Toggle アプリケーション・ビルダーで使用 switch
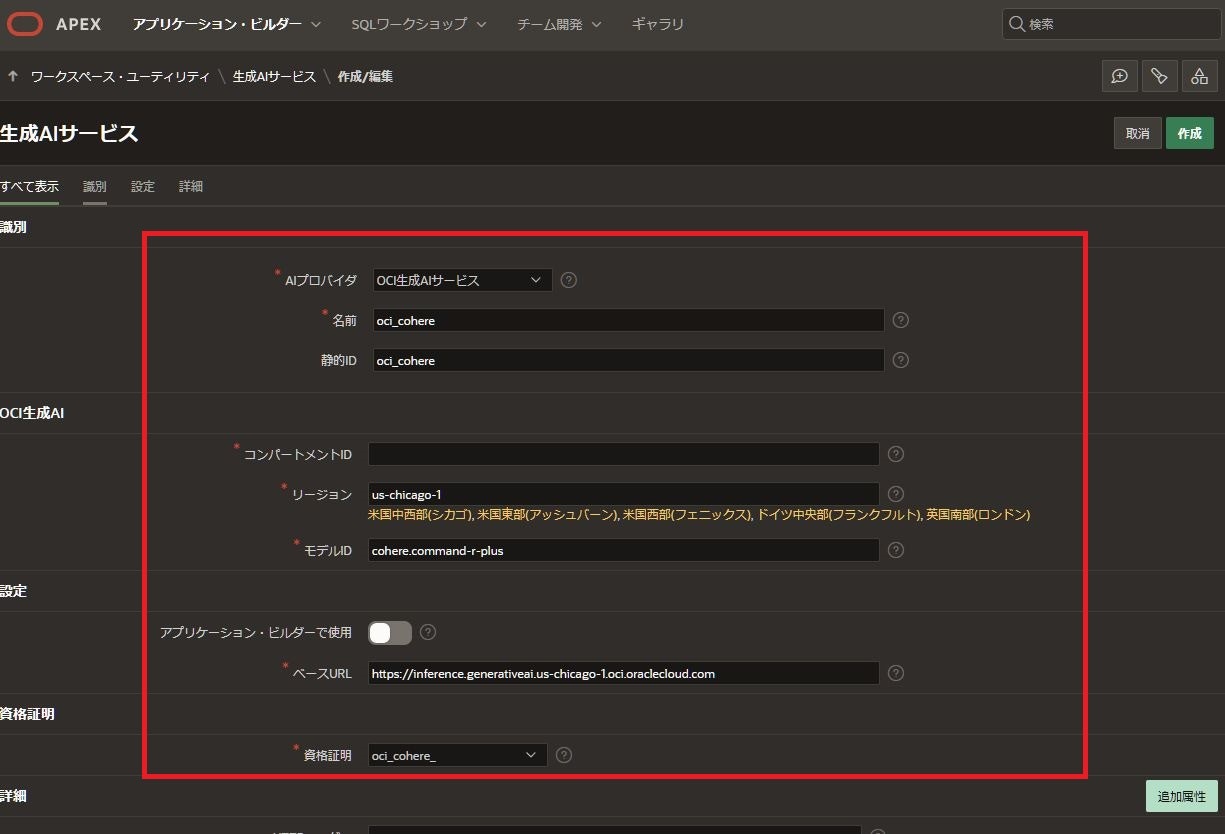This screenshot has height=834, width=1225. (x=390, y=632)
